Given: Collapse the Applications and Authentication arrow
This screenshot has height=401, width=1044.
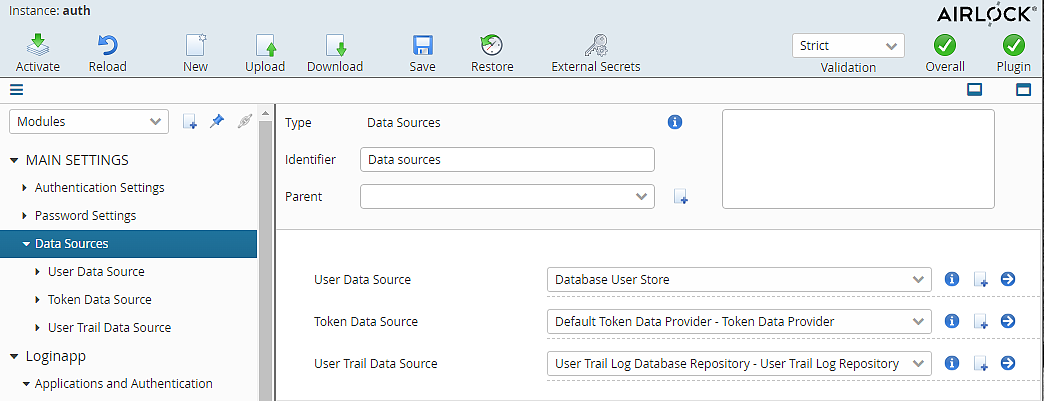Looking at the screenshot, I should (x=25, y=384).
